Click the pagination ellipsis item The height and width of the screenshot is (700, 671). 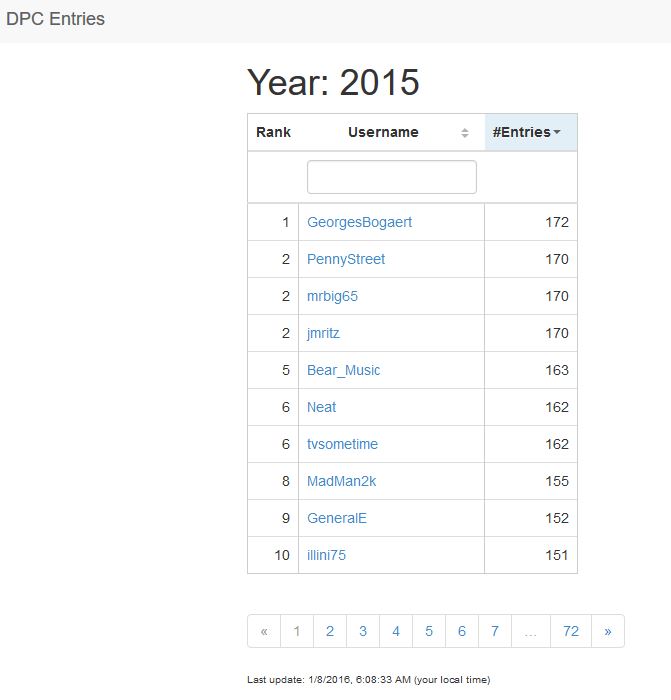531,631
